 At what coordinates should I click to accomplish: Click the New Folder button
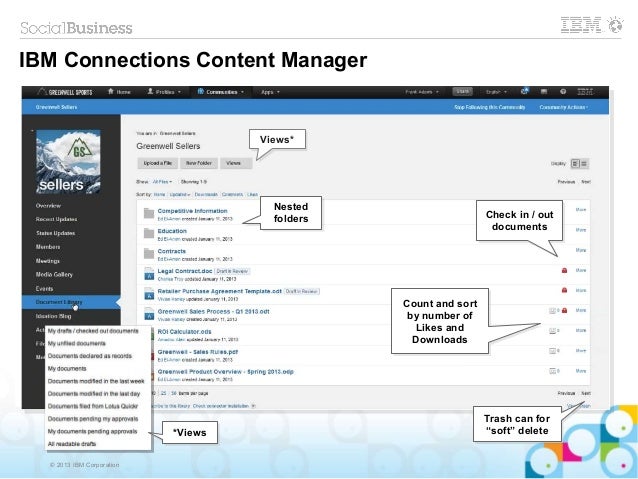pyautogui.click(x=199, y=163)
